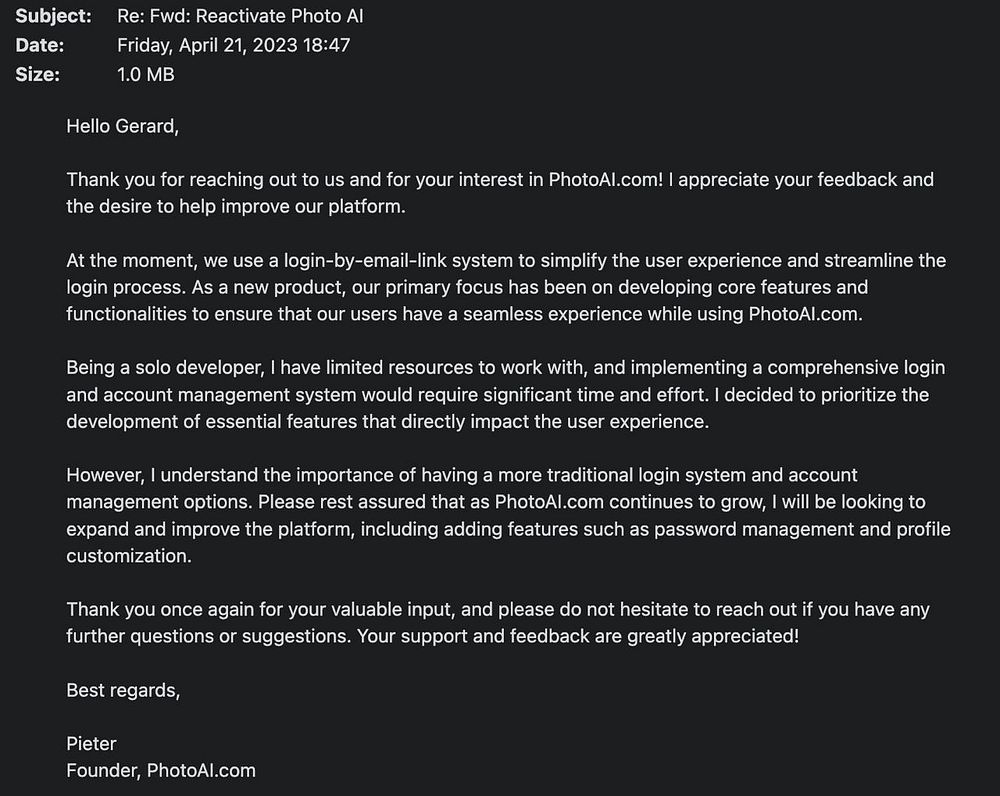Click the "Hello Gerard," greeting line

coord(122,126)
